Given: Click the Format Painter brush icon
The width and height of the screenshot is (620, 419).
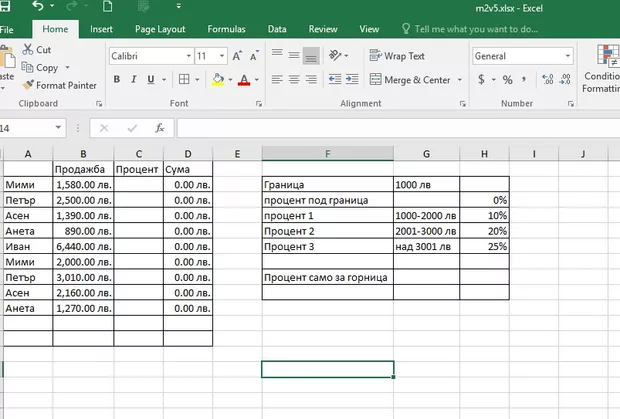Looking at the screenshot, I should 27,85.
